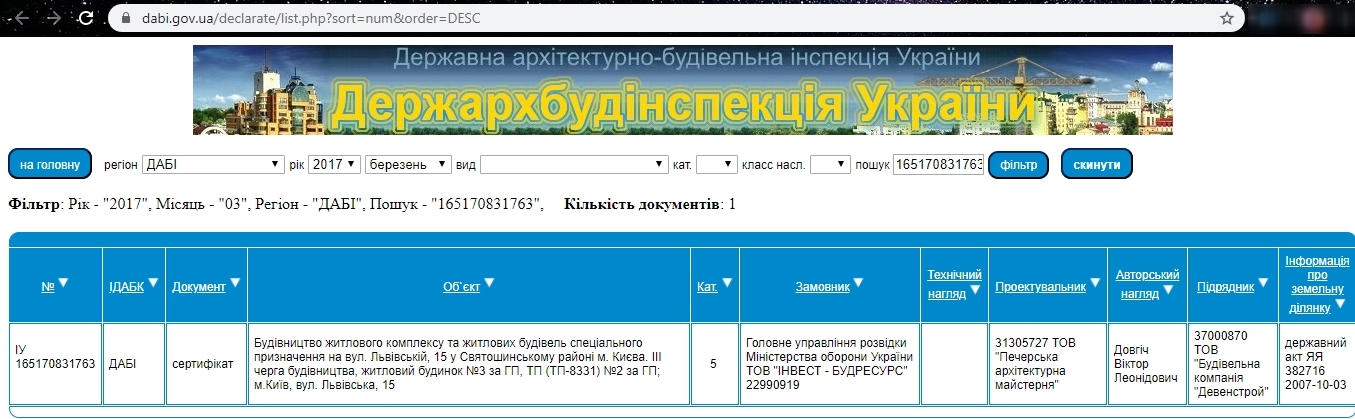Go forward with the browser forward arrow
Viewport: 1355px width, 419px height.
[53, 18]
